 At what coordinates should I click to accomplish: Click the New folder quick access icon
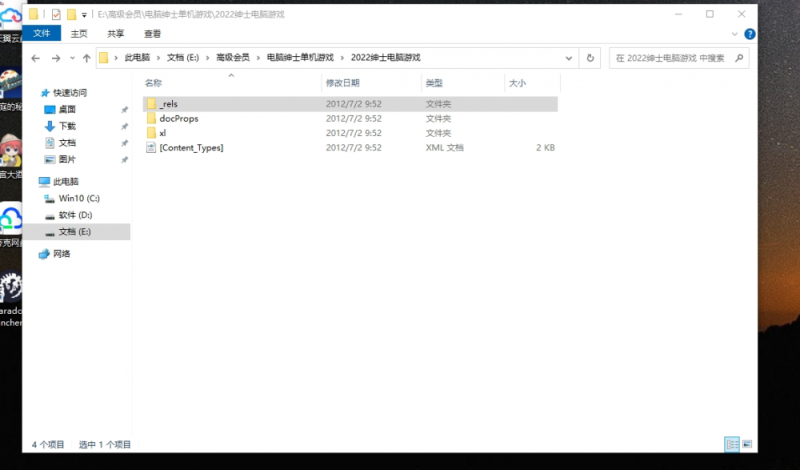click(x=72, y=14)
